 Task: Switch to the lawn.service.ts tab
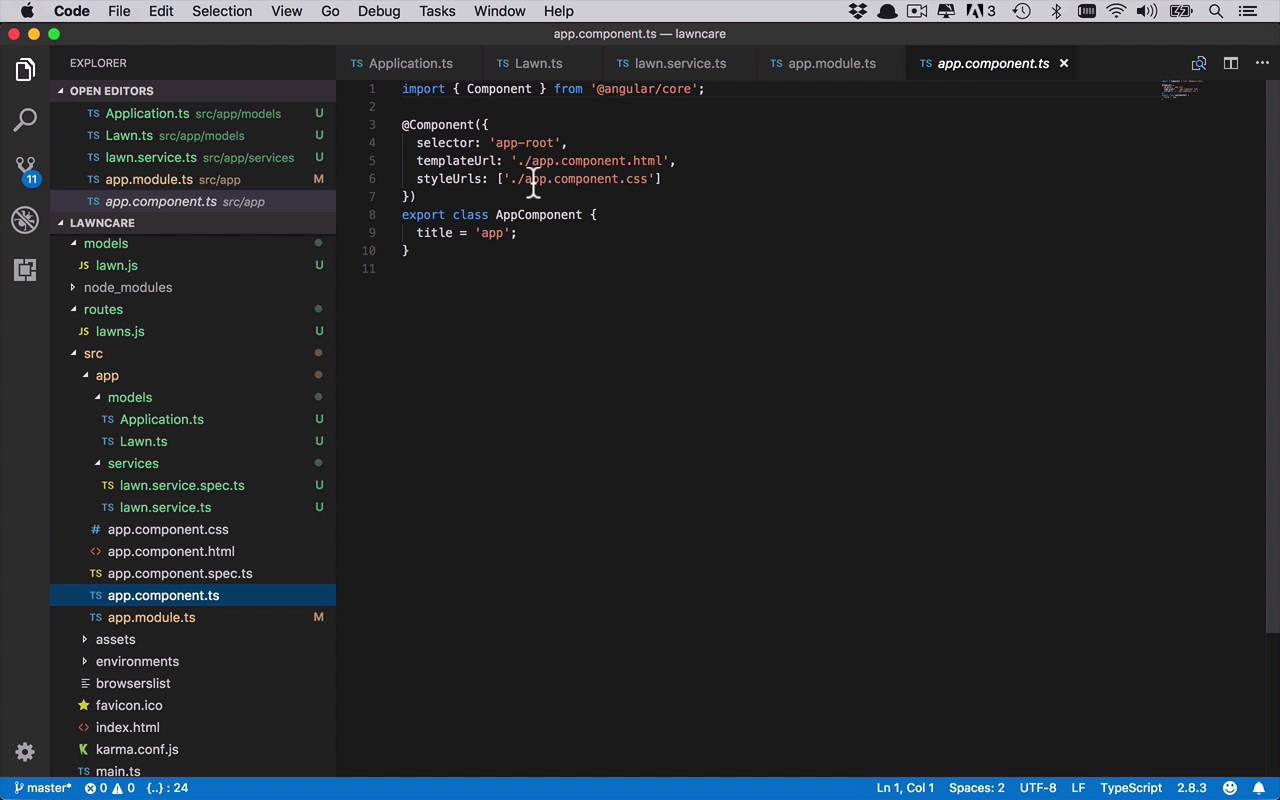(x=680, y=63)
